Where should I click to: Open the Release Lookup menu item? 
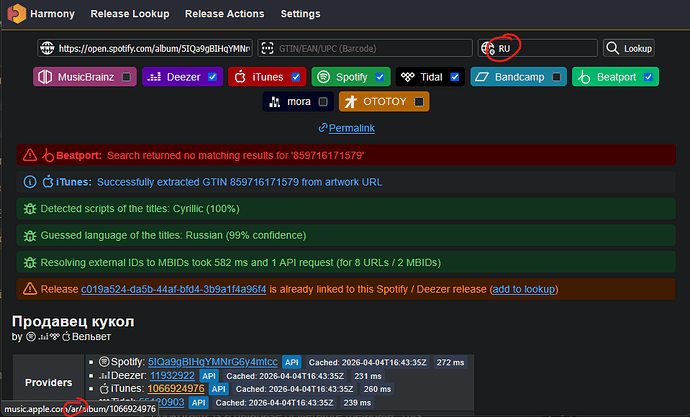coord(130,14)
